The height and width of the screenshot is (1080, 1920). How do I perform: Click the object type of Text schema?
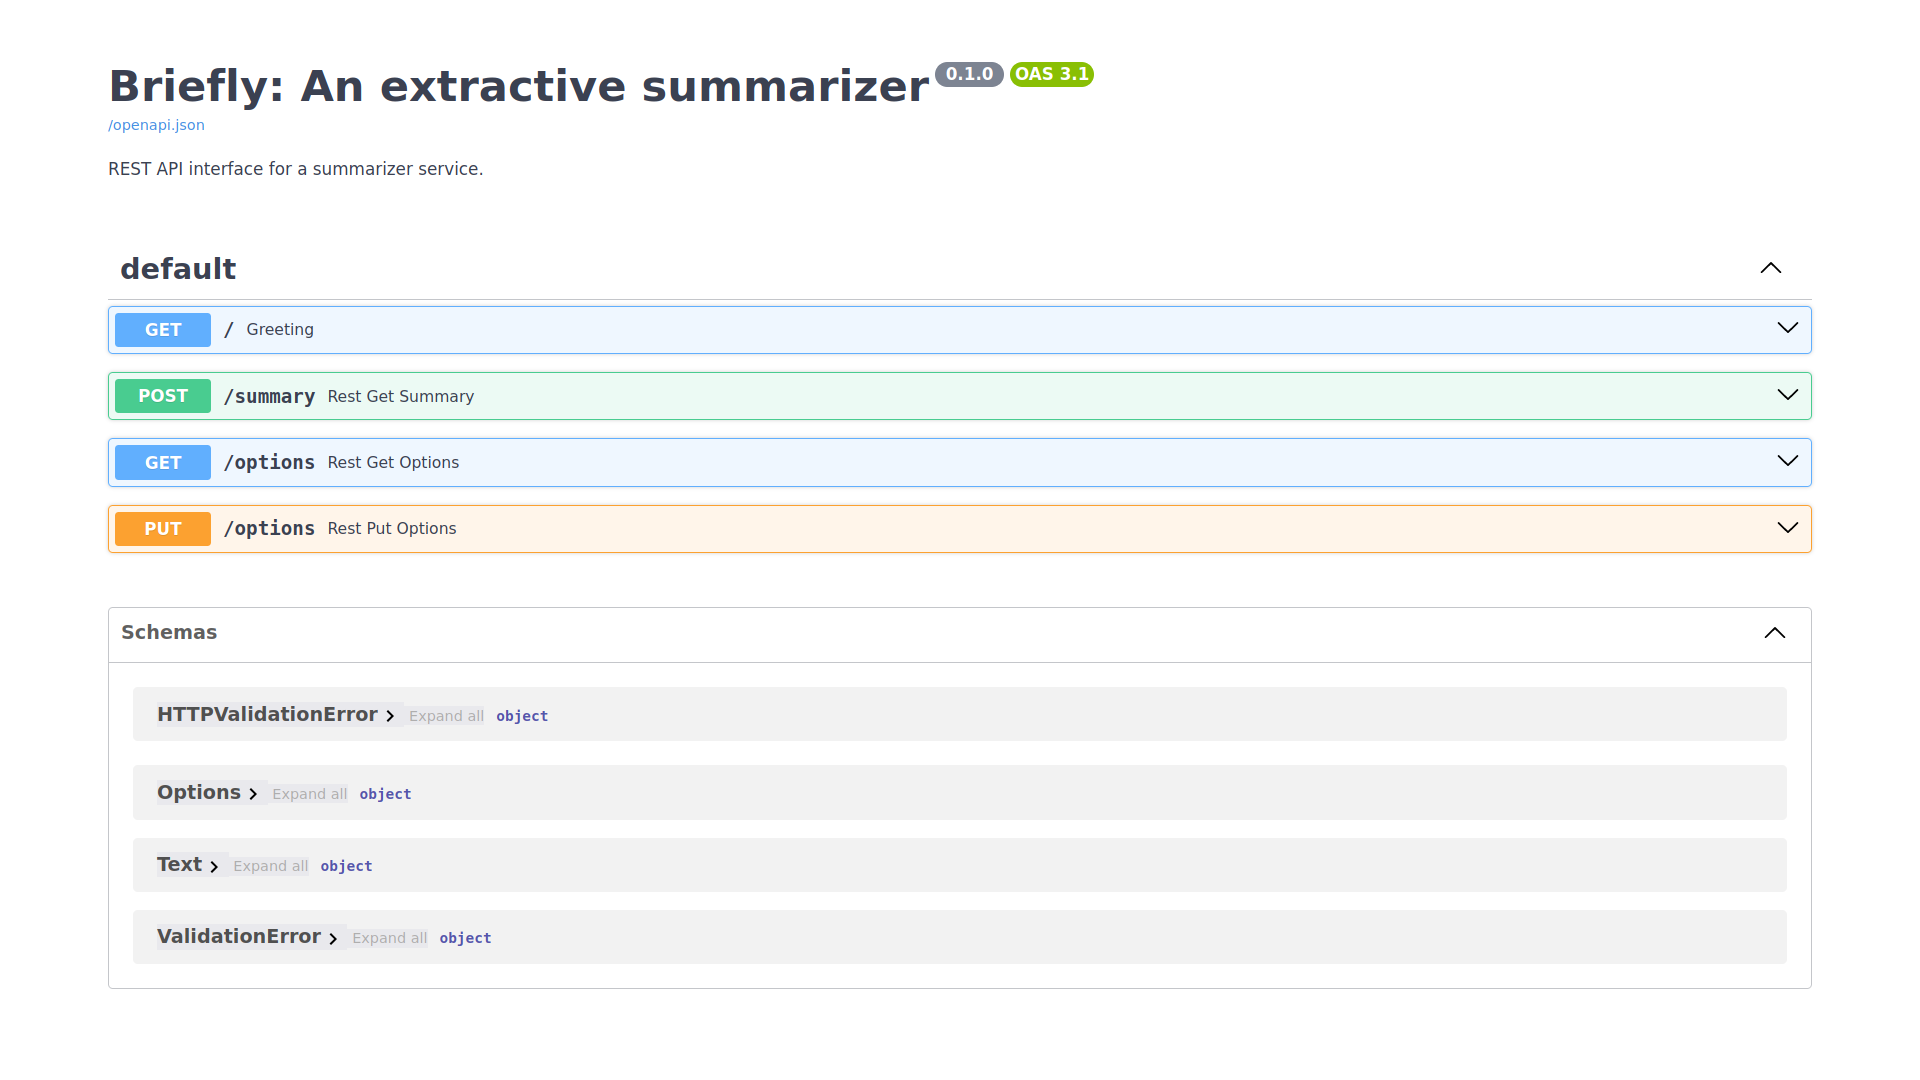click(346, 866)
